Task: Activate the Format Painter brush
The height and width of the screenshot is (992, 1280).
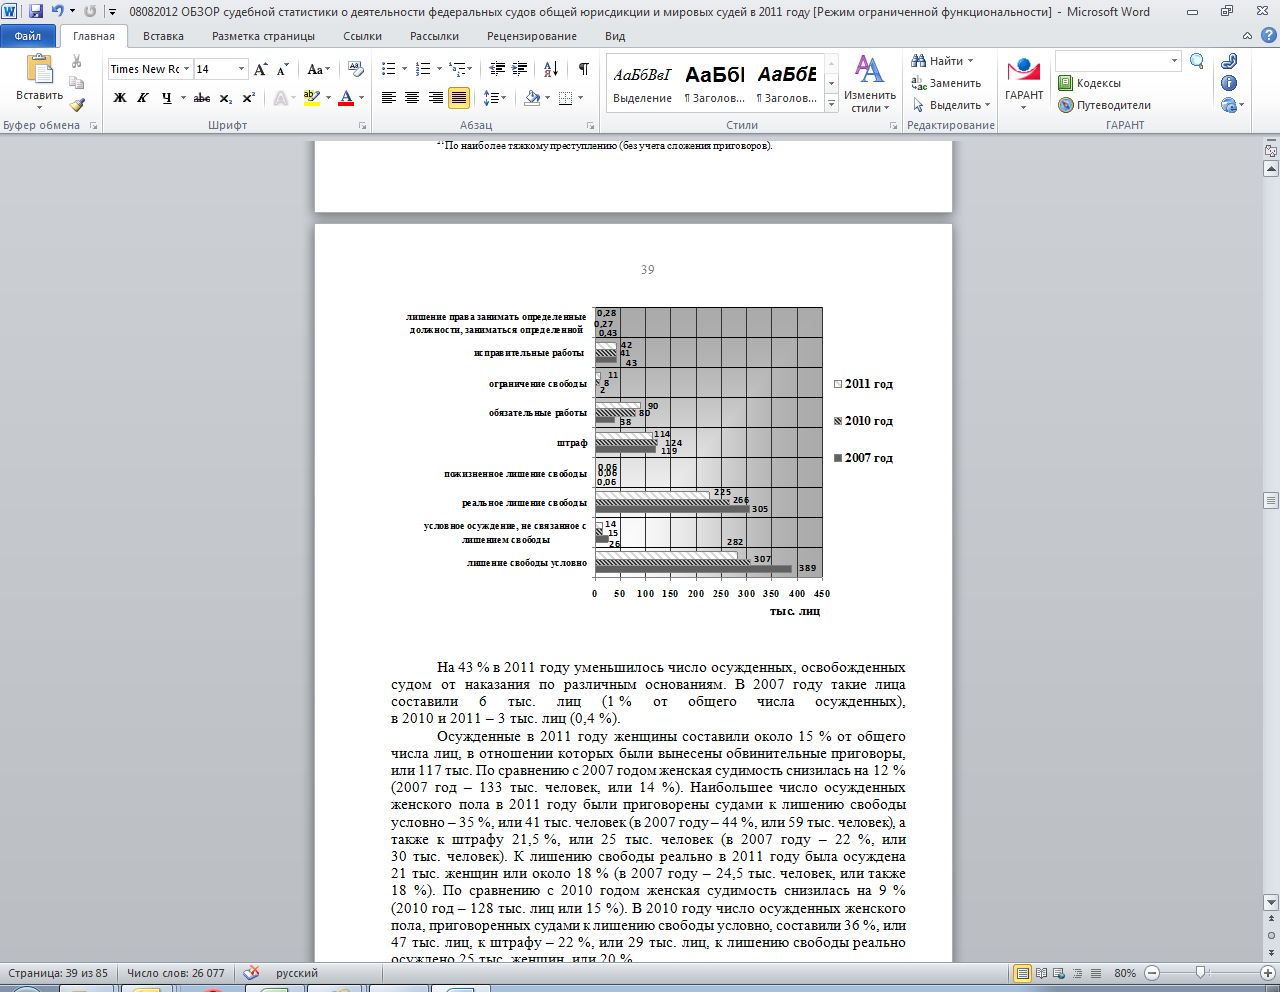Action: point(77,104)
